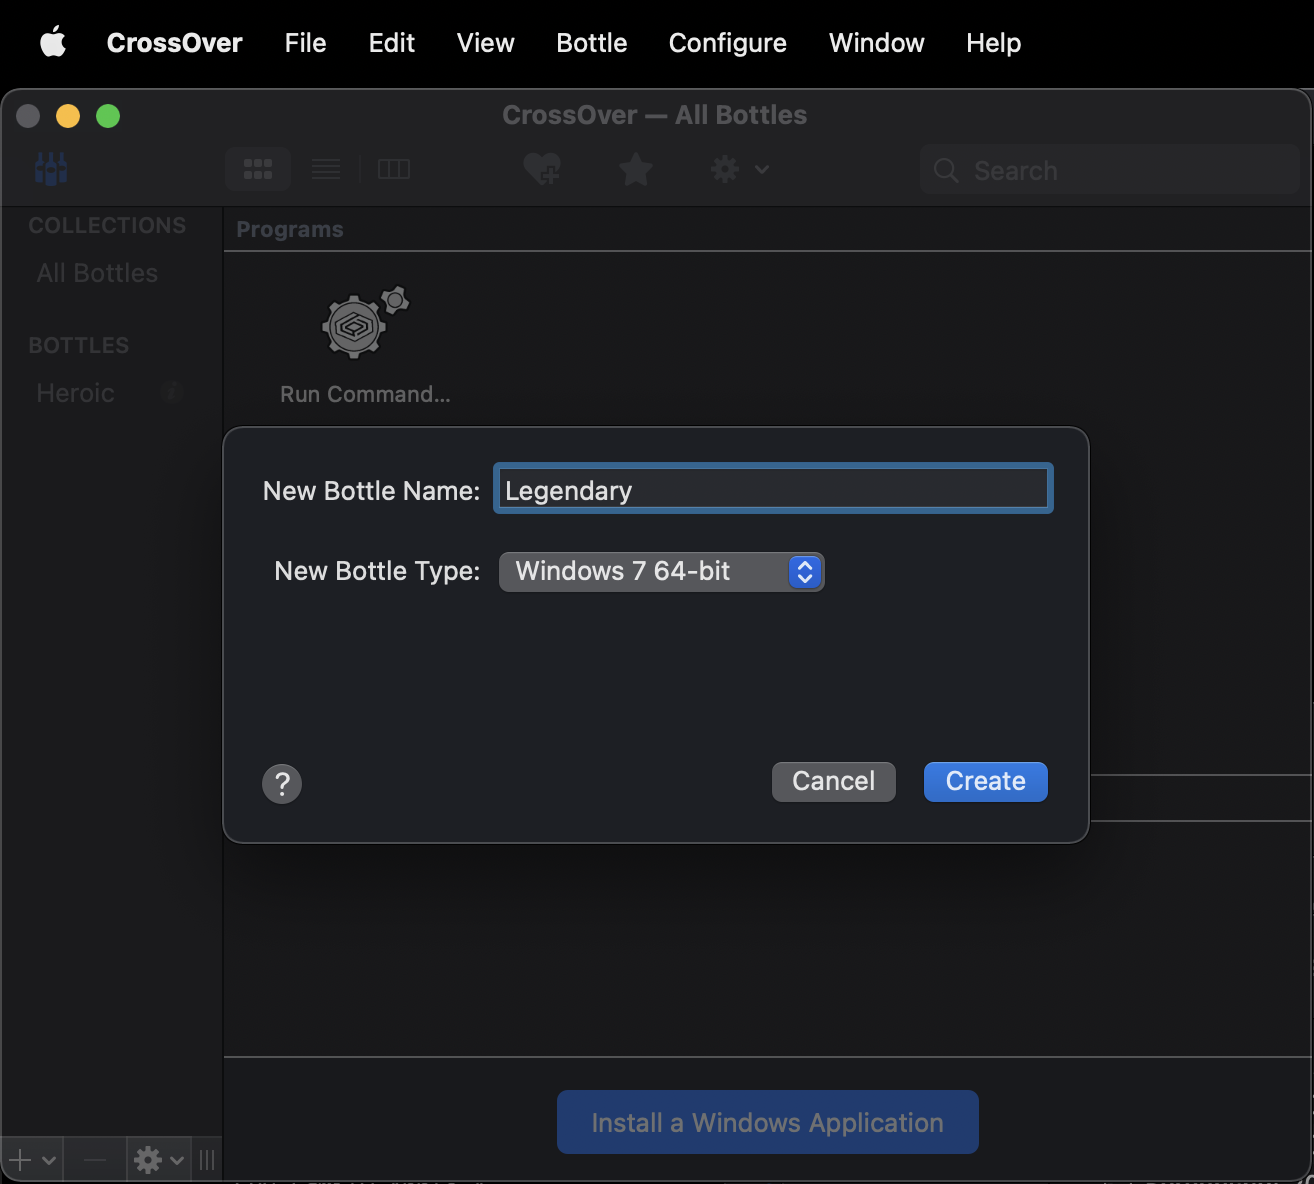The height and width of the screenshot is (1184, 1314).
Task: Click the COLLECTIONS sidebar heading
Action: click(107, 225)
